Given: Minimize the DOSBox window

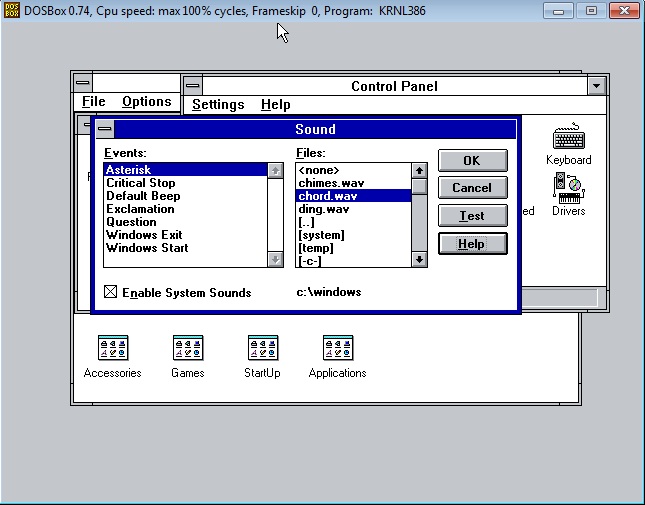Looking at the screenshot, I should coord(558,11).
